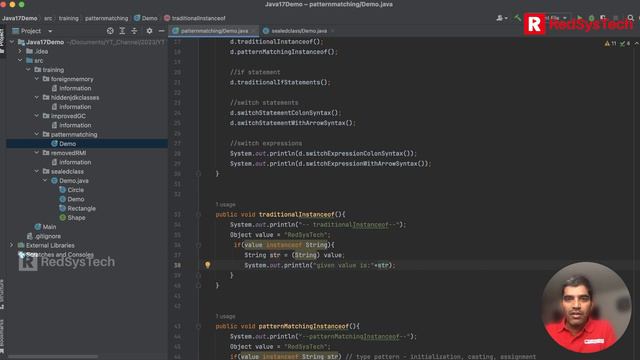Click training in breadcrumb bar

tap(69, 18)
